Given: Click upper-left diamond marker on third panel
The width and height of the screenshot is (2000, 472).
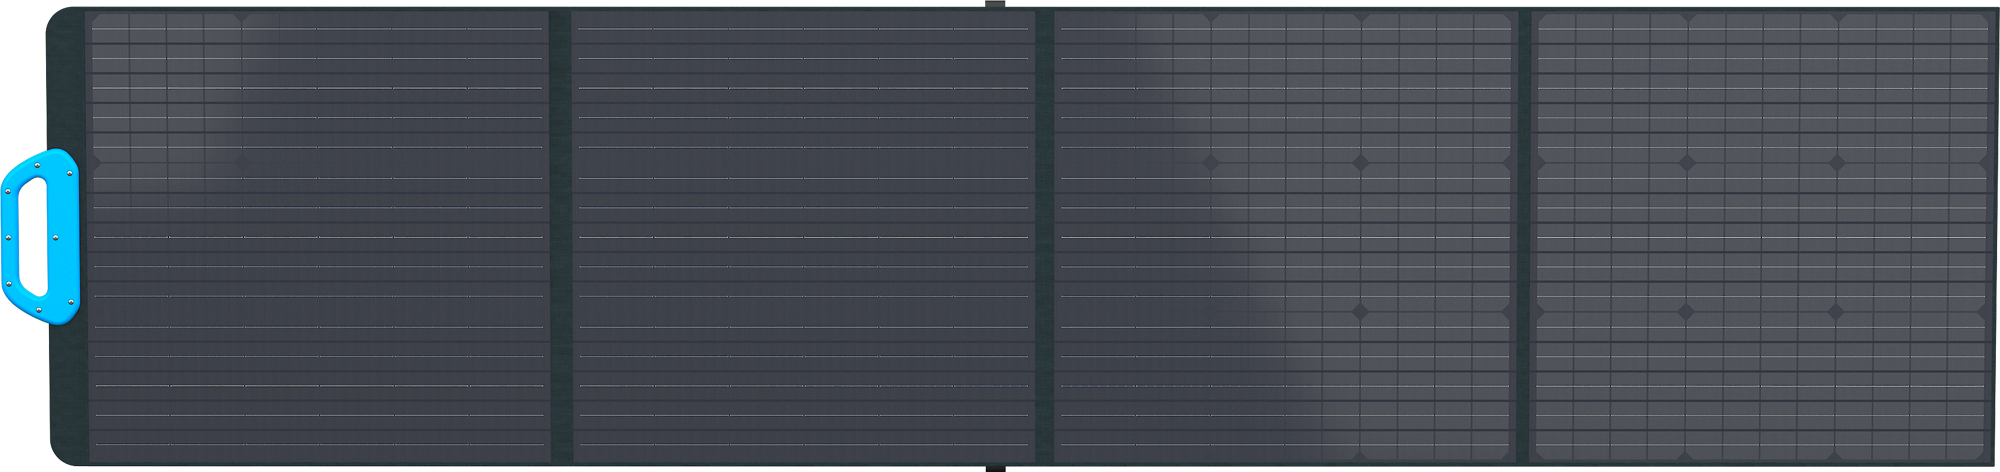Looking at the screenshot, I should pyautogui.click(x=1210, y=162).
